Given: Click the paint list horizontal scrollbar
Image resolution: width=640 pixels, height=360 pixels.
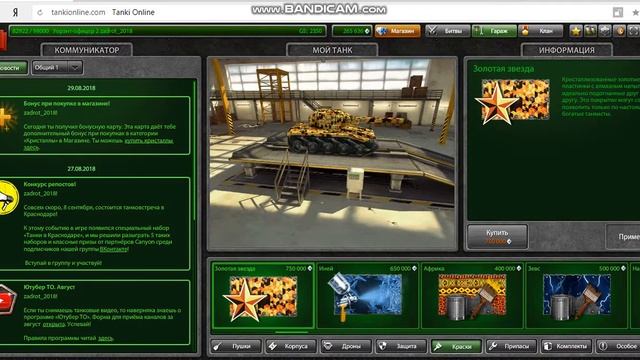Looking at the screenshot, I should point(291,332).
